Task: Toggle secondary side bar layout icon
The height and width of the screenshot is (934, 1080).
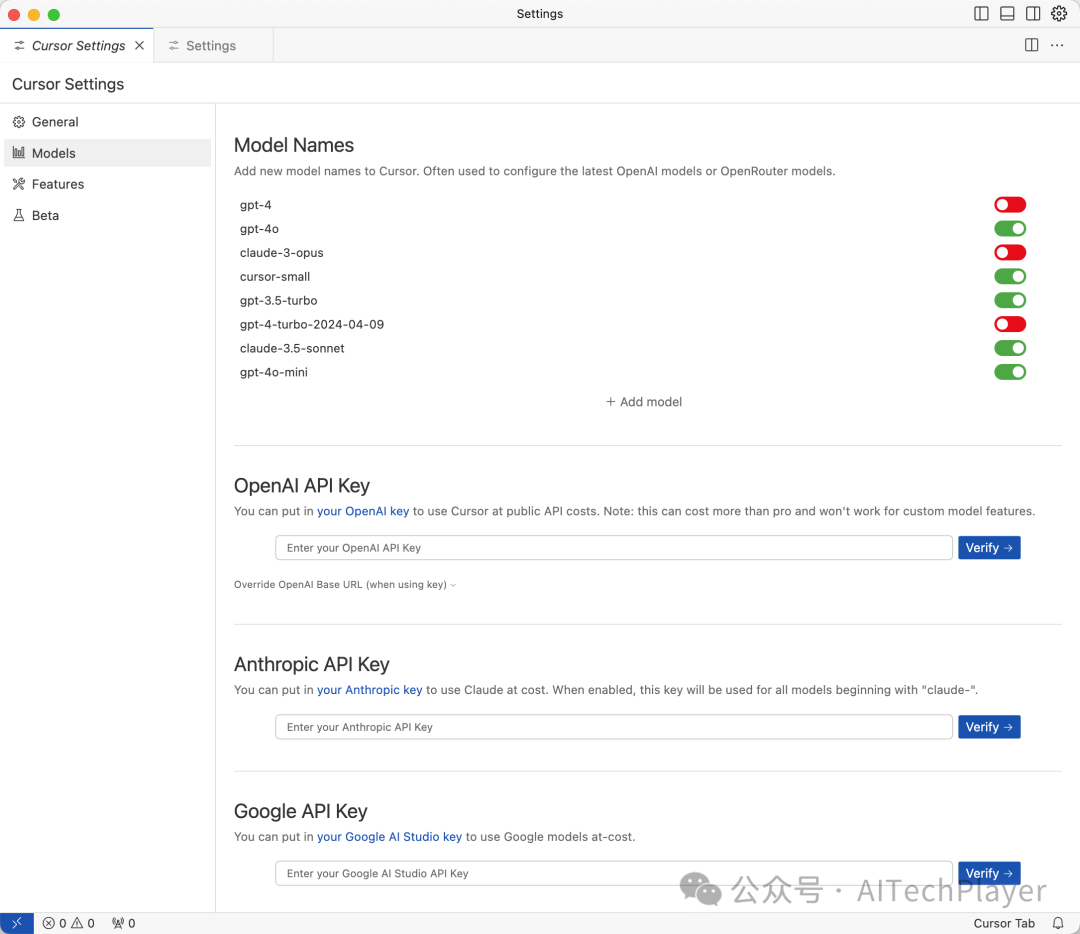Action: (1033, 14)
